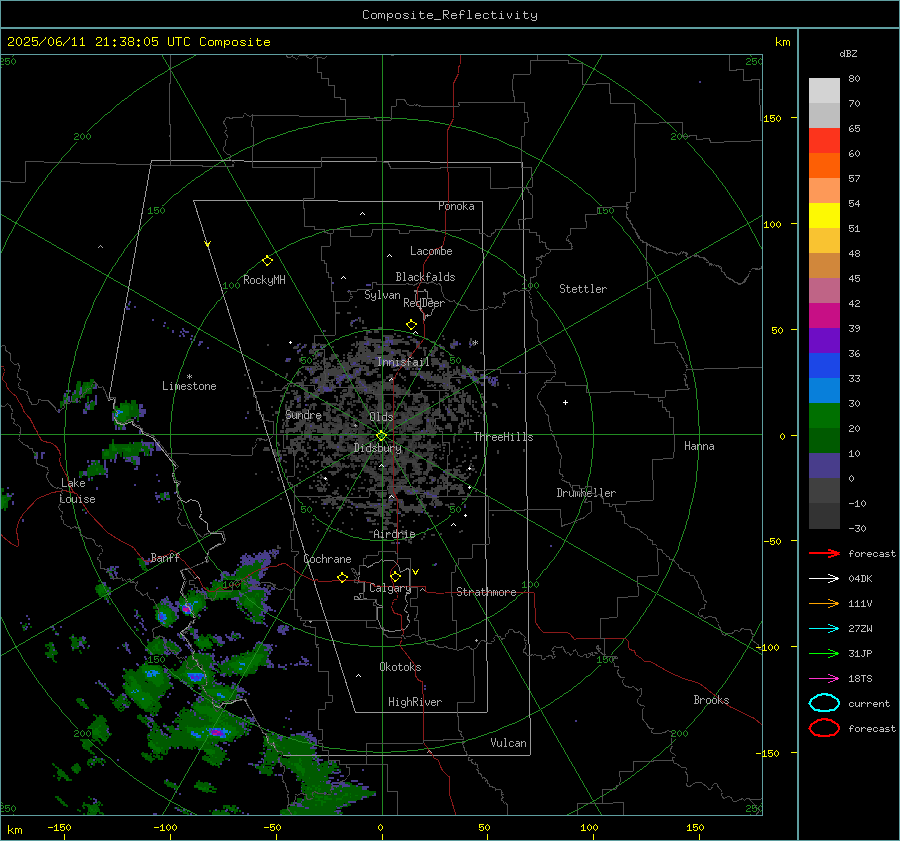Click the Calgary city label

click(x=390, y=588)
